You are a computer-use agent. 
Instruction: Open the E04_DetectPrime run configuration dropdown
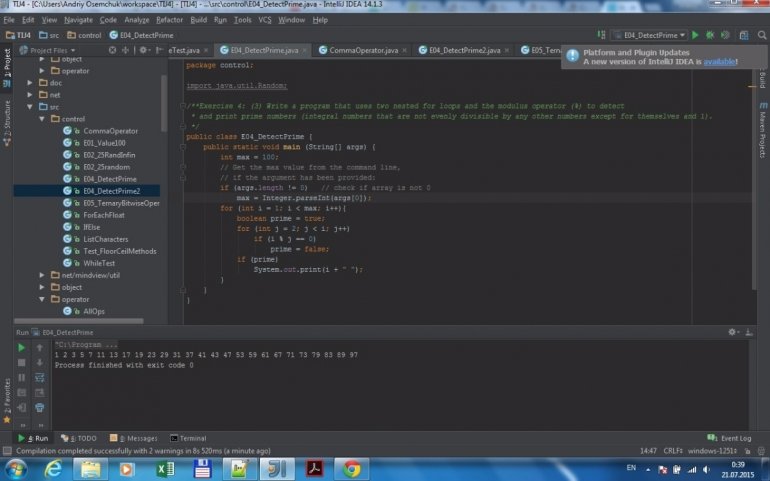(653, 35)
